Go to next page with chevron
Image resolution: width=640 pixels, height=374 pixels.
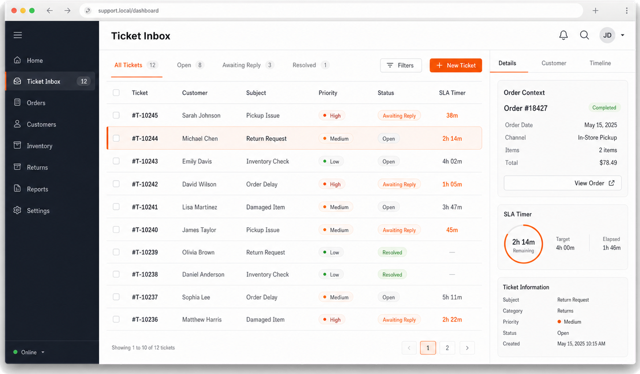pyautogui.click(x=467, y=348)
